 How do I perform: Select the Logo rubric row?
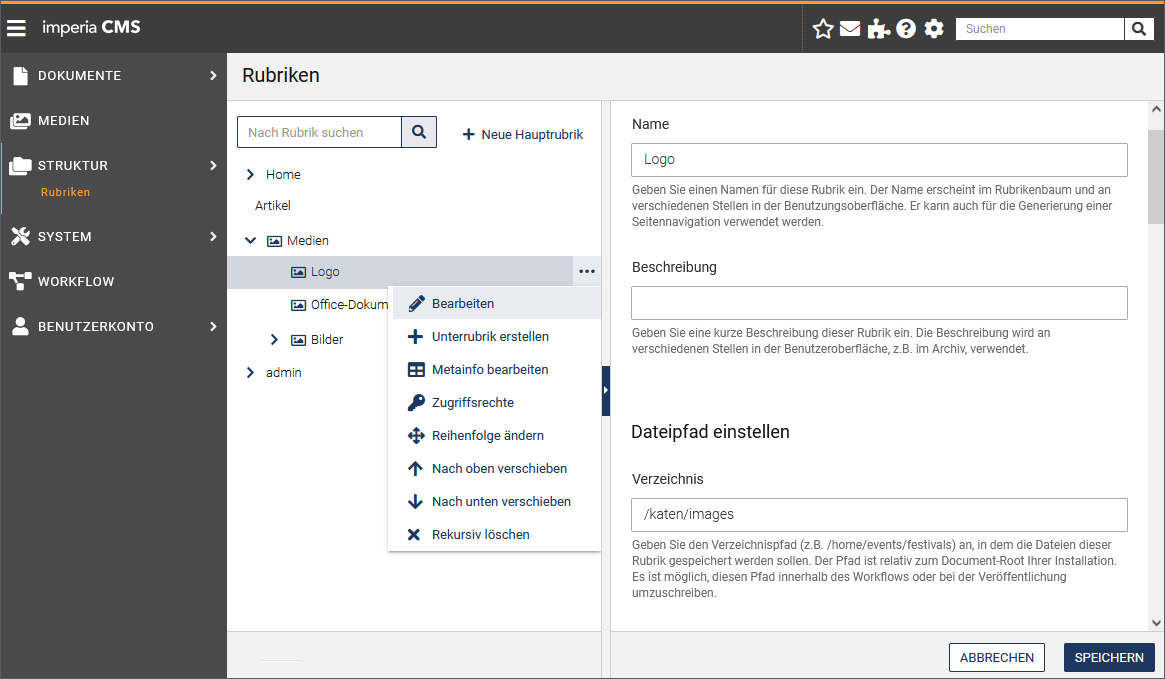pyautogui.click(x=400, y=272)
